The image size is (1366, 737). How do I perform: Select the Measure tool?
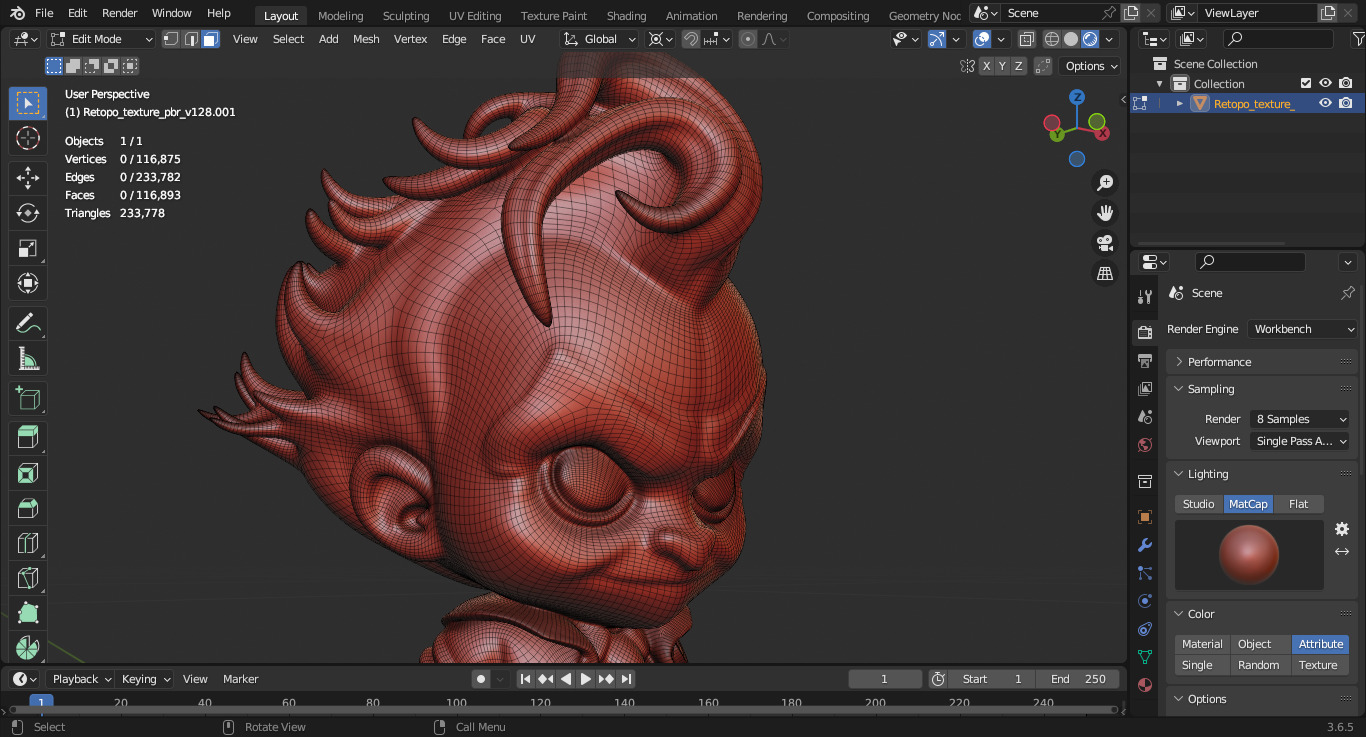(27, 358)
